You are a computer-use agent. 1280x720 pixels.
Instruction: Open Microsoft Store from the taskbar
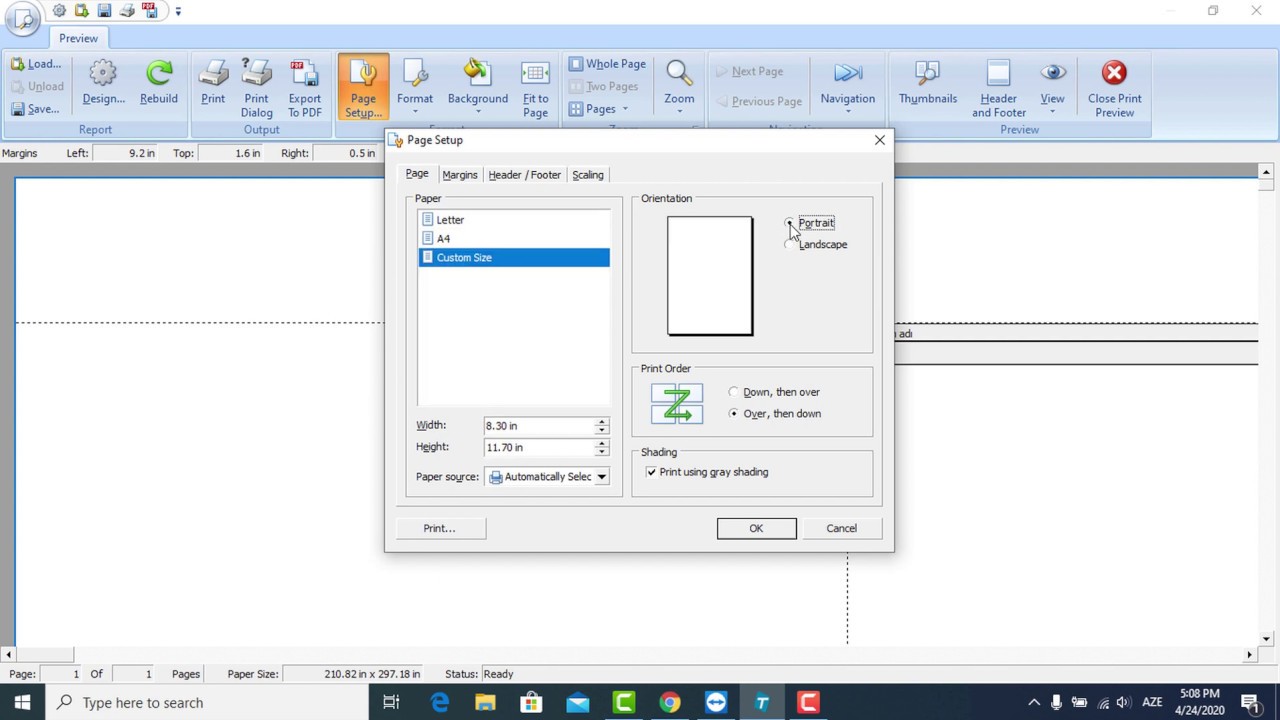point(531,703)
